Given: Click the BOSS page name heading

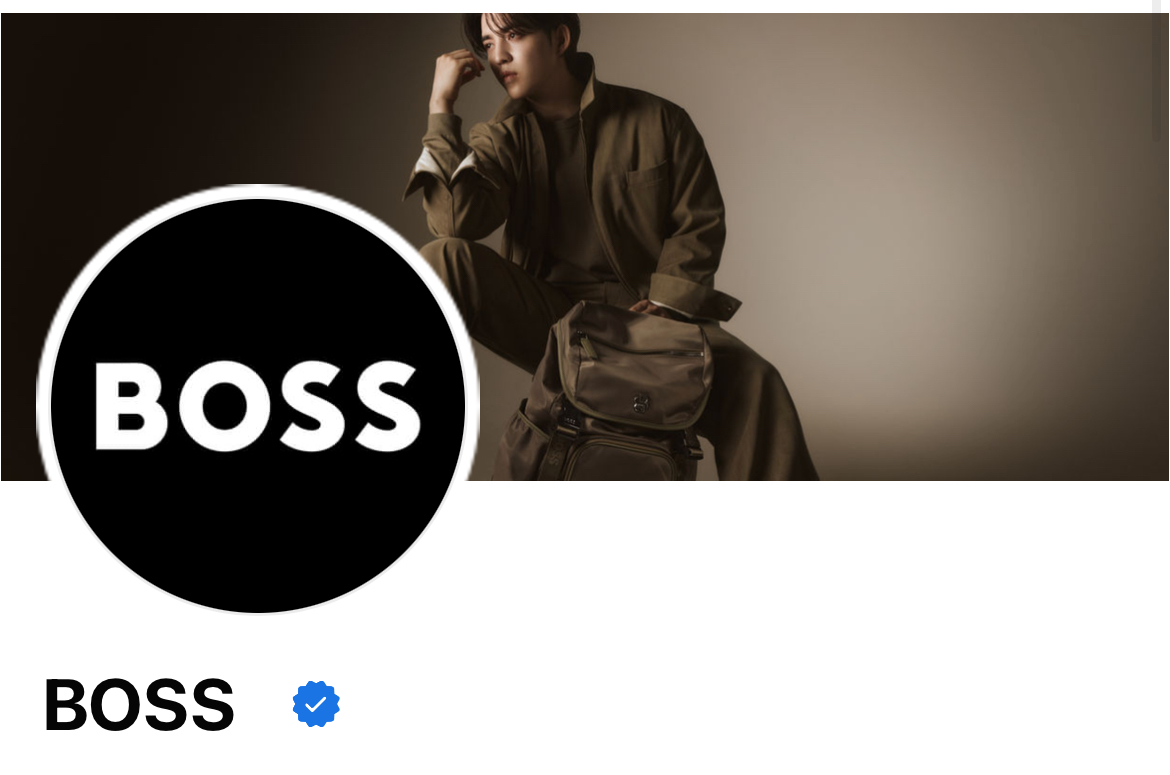Looking at the screenshot, I should (140, 704).
